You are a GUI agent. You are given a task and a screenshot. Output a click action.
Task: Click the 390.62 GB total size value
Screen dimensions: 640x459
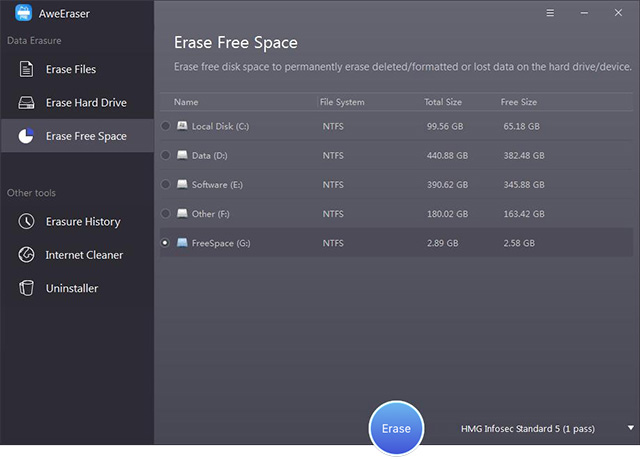[447, 185]
